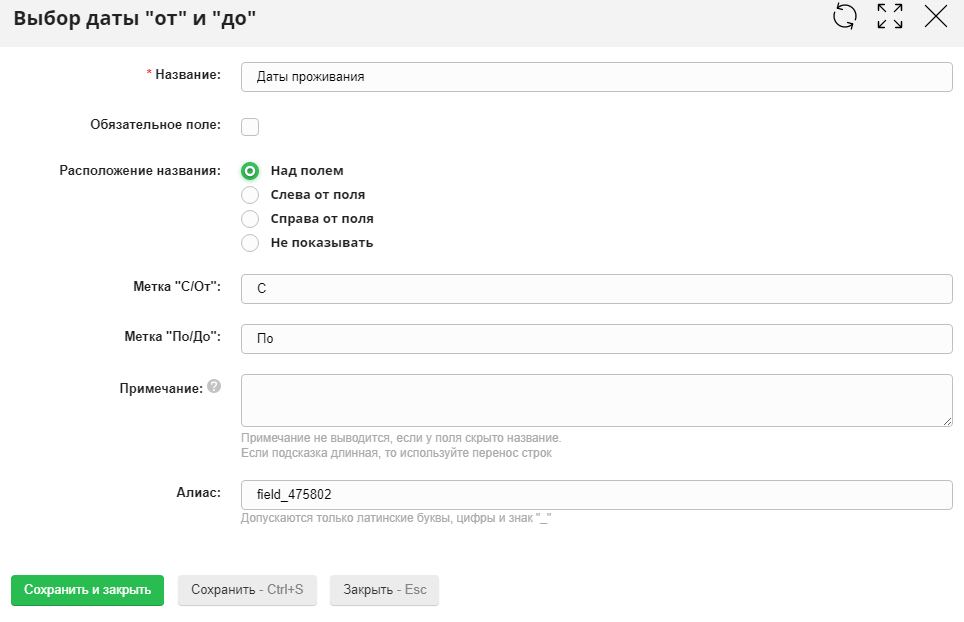This screenshot has height=622, width=964.
Task: Click the Обязательное поле label text
Action: 155,126
